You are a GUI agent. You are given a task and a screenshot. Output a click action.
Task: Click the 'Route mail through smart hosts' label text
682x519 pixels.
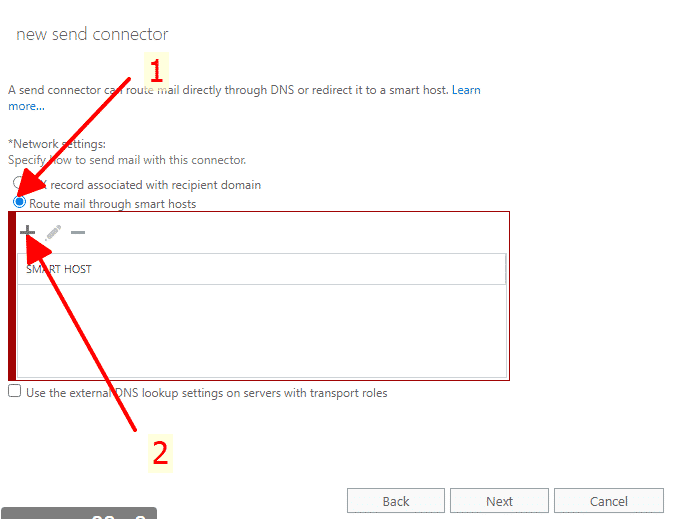(x=112, y=204)
